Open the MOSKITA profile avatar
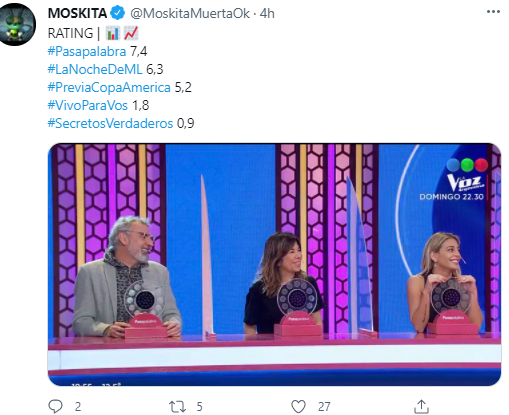This screenshot has width=509, height=415. point(17,25)
